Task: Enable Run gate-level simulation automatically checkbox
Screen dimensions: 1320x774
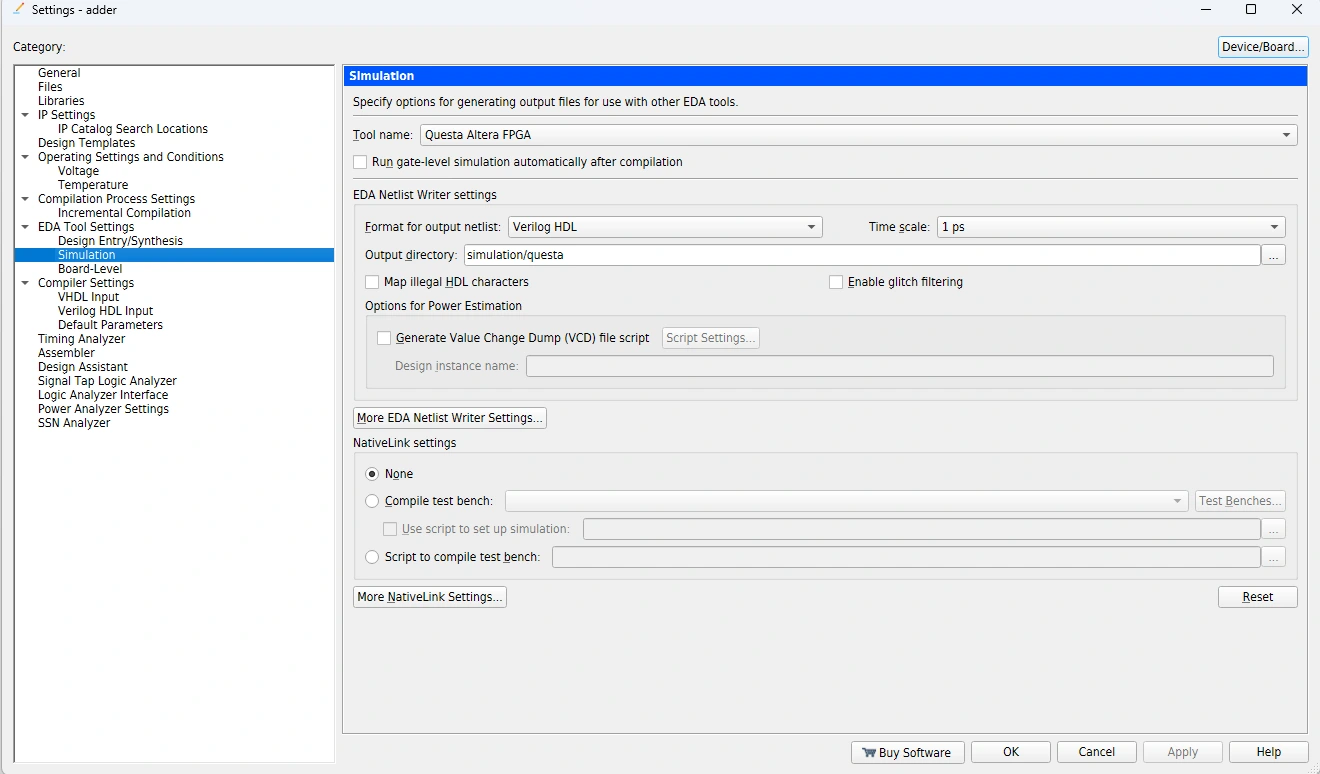Action: click(x=361, y=162)
